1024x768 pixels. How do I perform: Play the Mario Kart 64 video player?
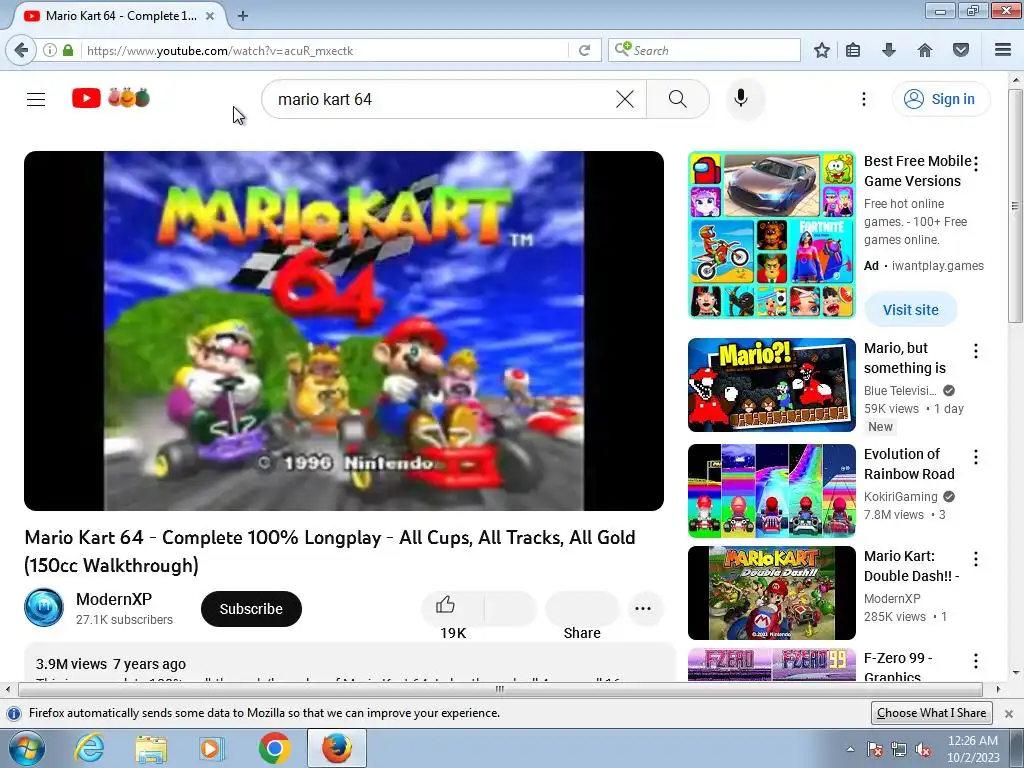[x=344, y=331]
